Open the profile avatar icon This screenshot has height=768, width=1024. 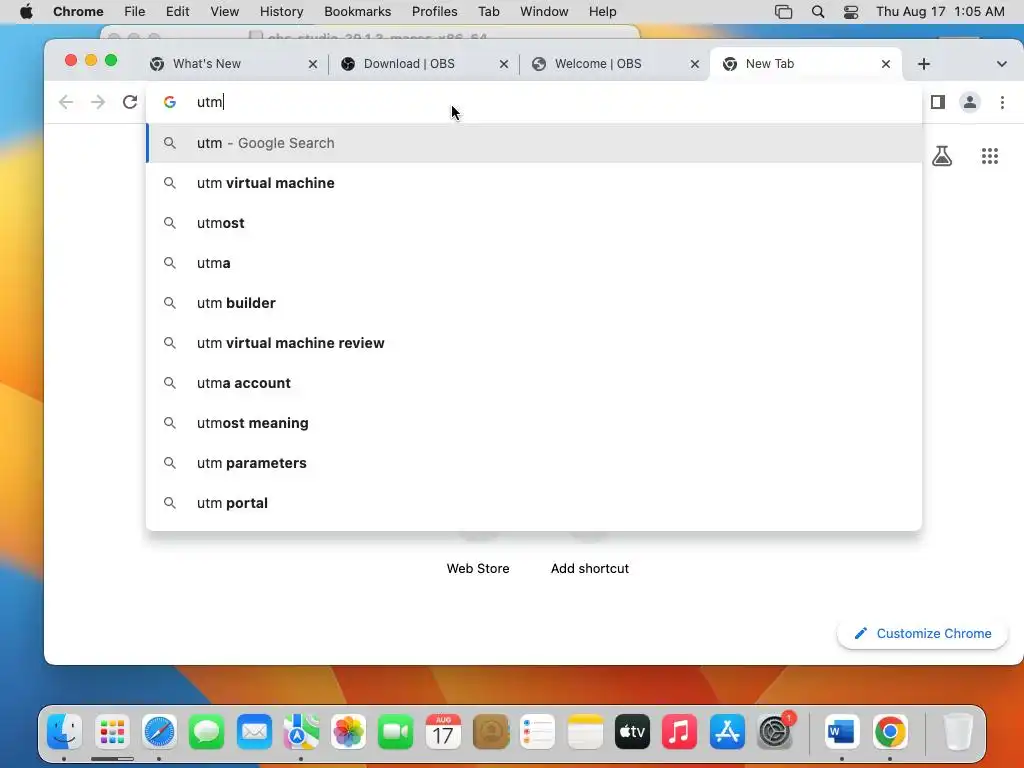970,102
